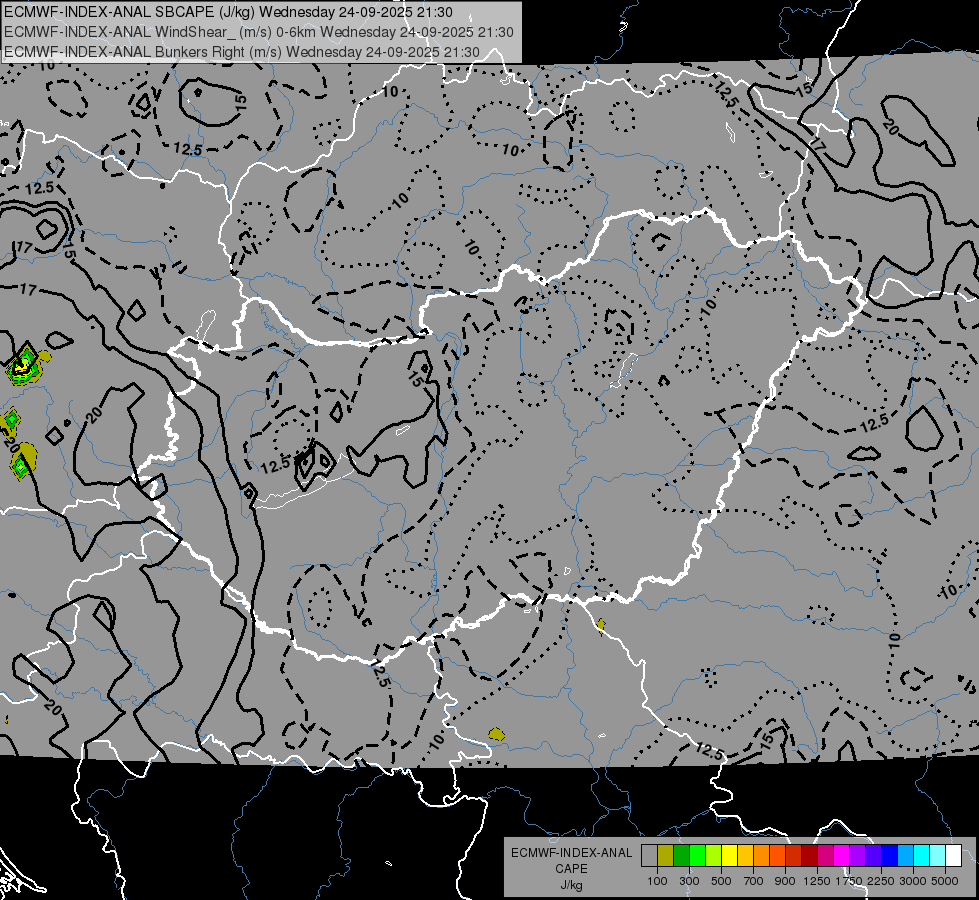The width and height of the screenshot is (979, 900).
Task: Click the 1250 value on the legend scale
Action: (x=817, y=881)
